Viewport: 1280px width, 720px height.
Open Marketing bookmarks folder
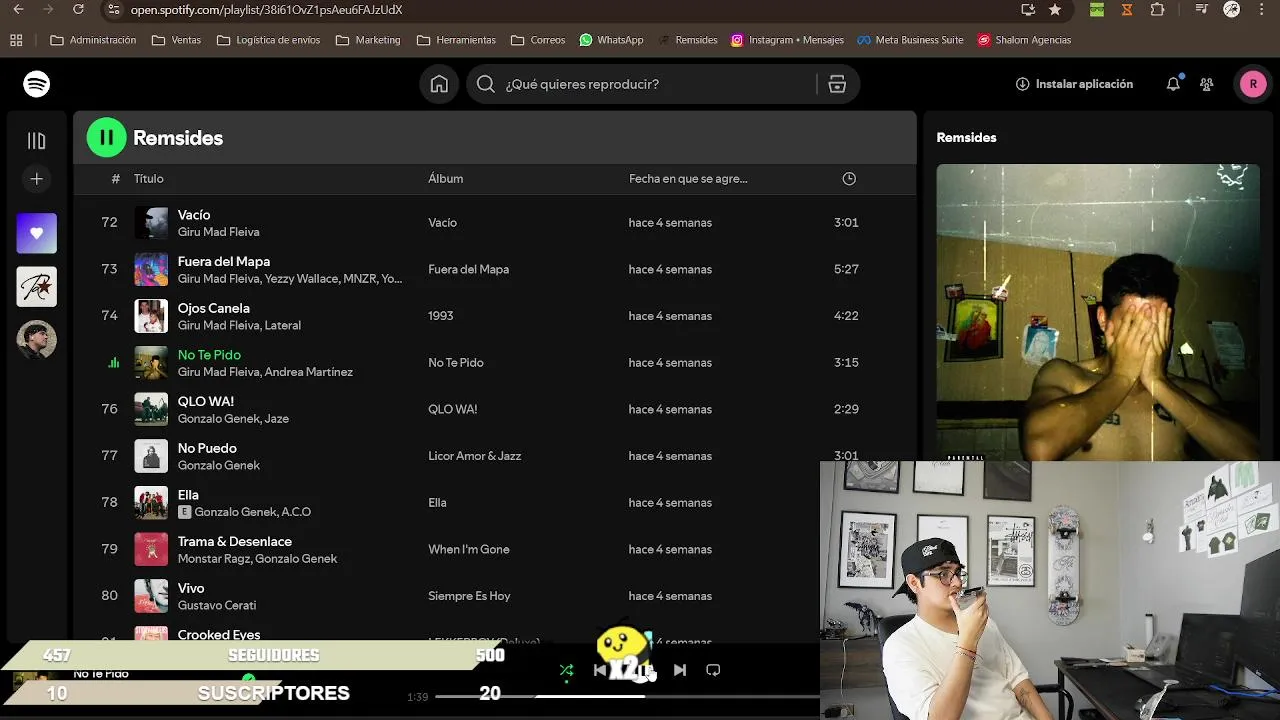pos(368,40)
